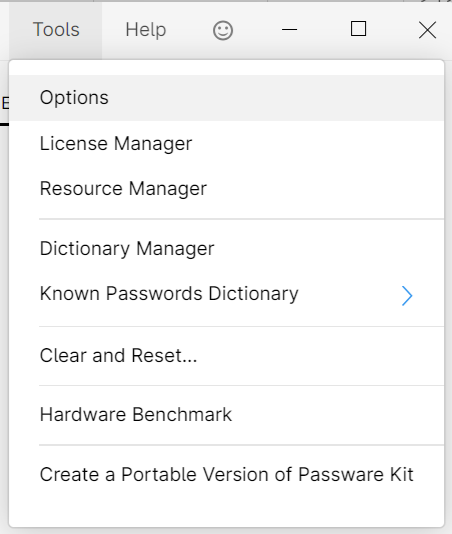Image resolution: width=452 pixels, height=534 pixels.
Task: Click the blue chevron beside Known Passwords Dictionary
Action: (x=407, y=296)
